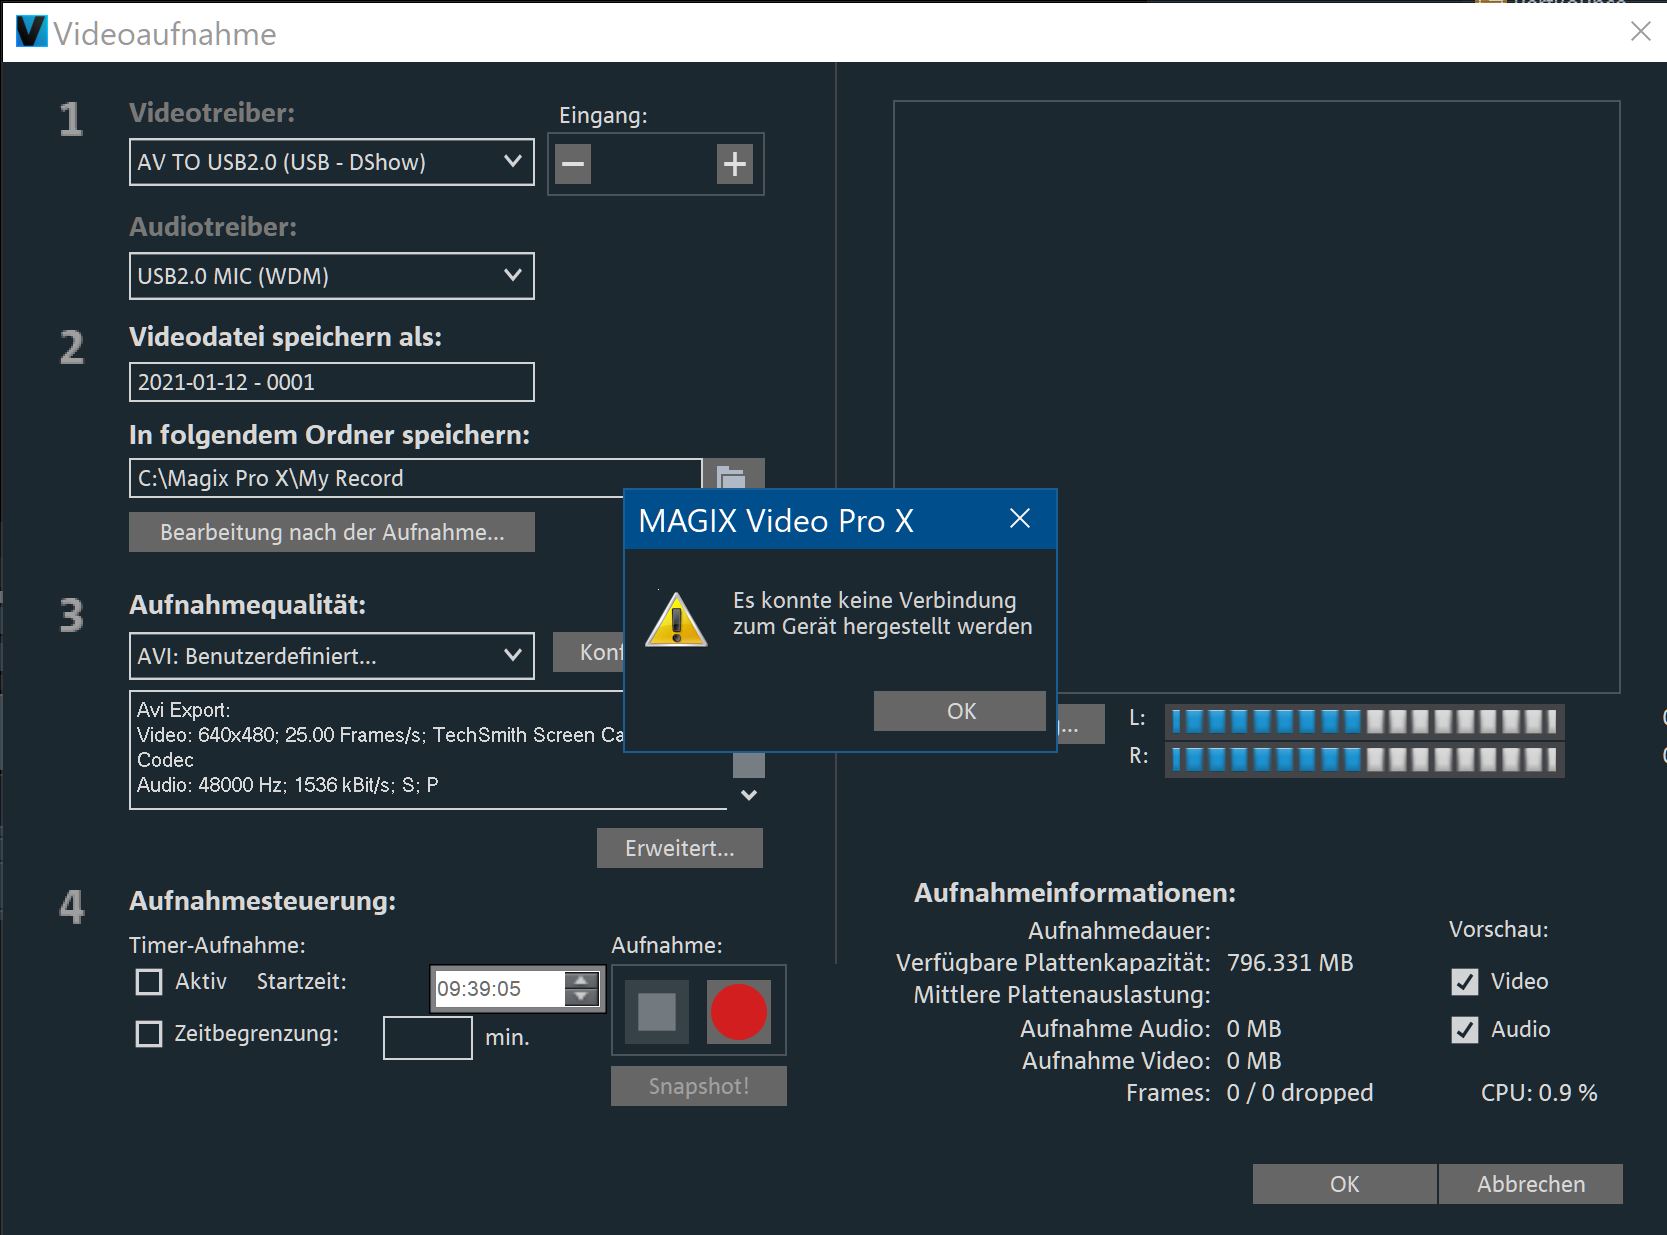This screenshot has height=1235, width=1667.
Task: Click the Snapshot! button
Action: click(699, 1086)
